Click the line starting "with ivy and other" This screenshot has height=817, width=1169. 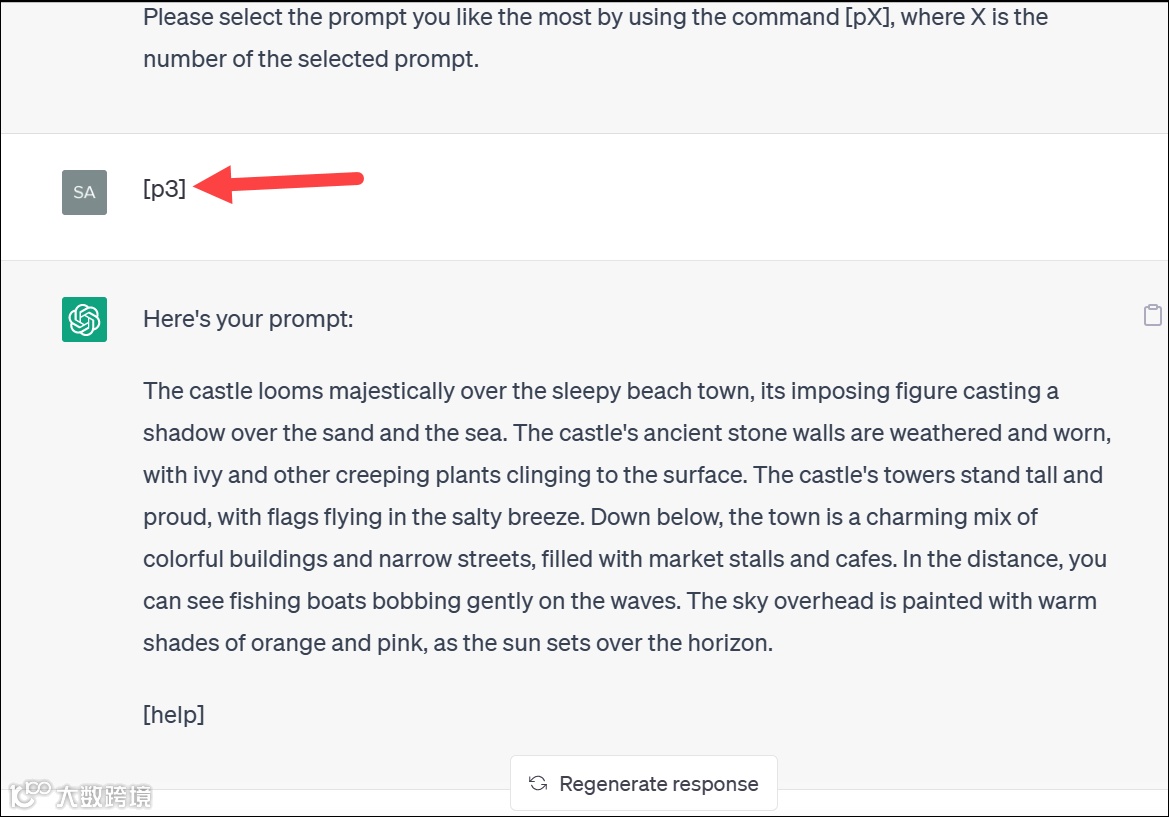(x=622, y=475)
